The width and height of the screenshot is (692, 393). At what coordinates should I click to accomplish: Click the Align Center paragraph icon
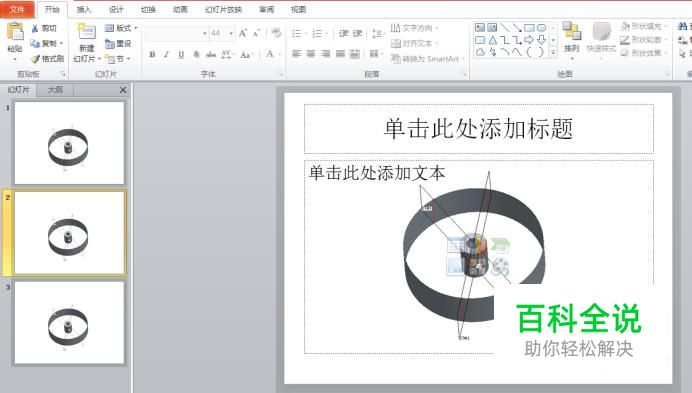[x=311, y=54]
